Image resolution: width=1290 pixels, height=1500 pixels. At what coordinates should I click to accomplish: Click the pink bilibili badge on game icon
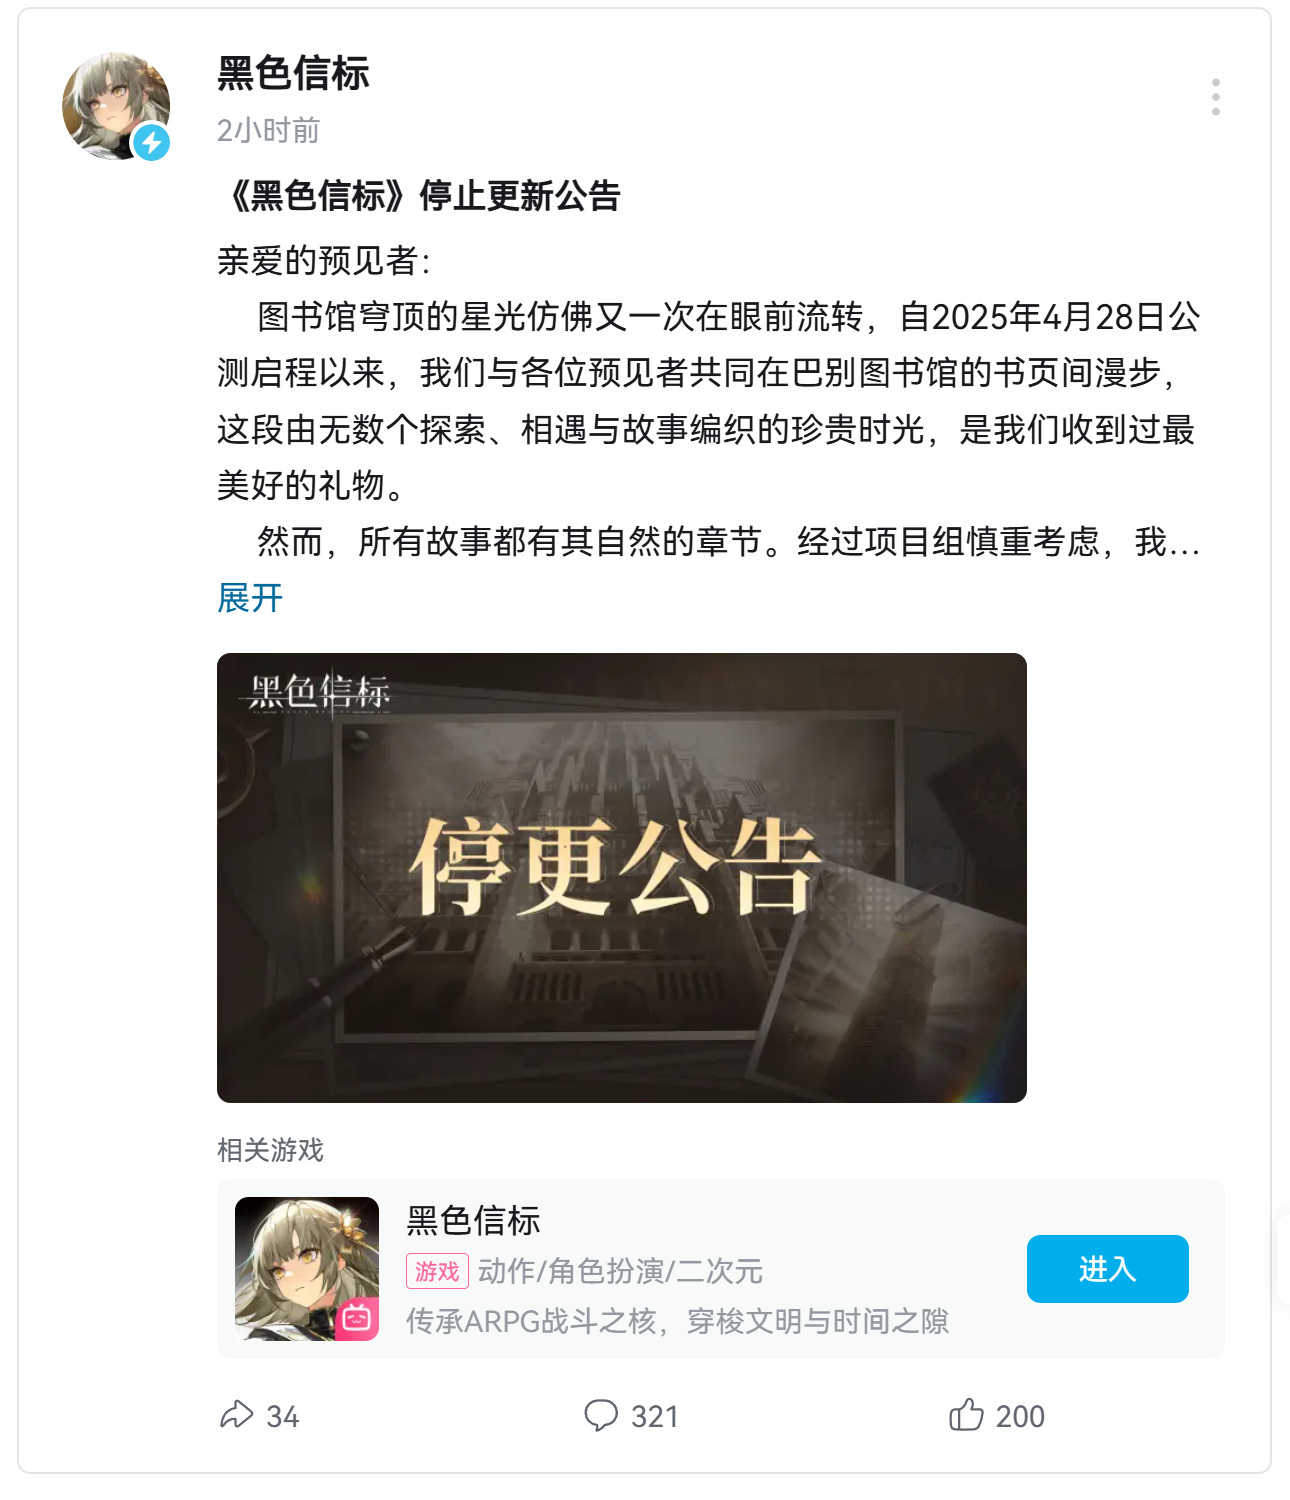click(357, 1319)
